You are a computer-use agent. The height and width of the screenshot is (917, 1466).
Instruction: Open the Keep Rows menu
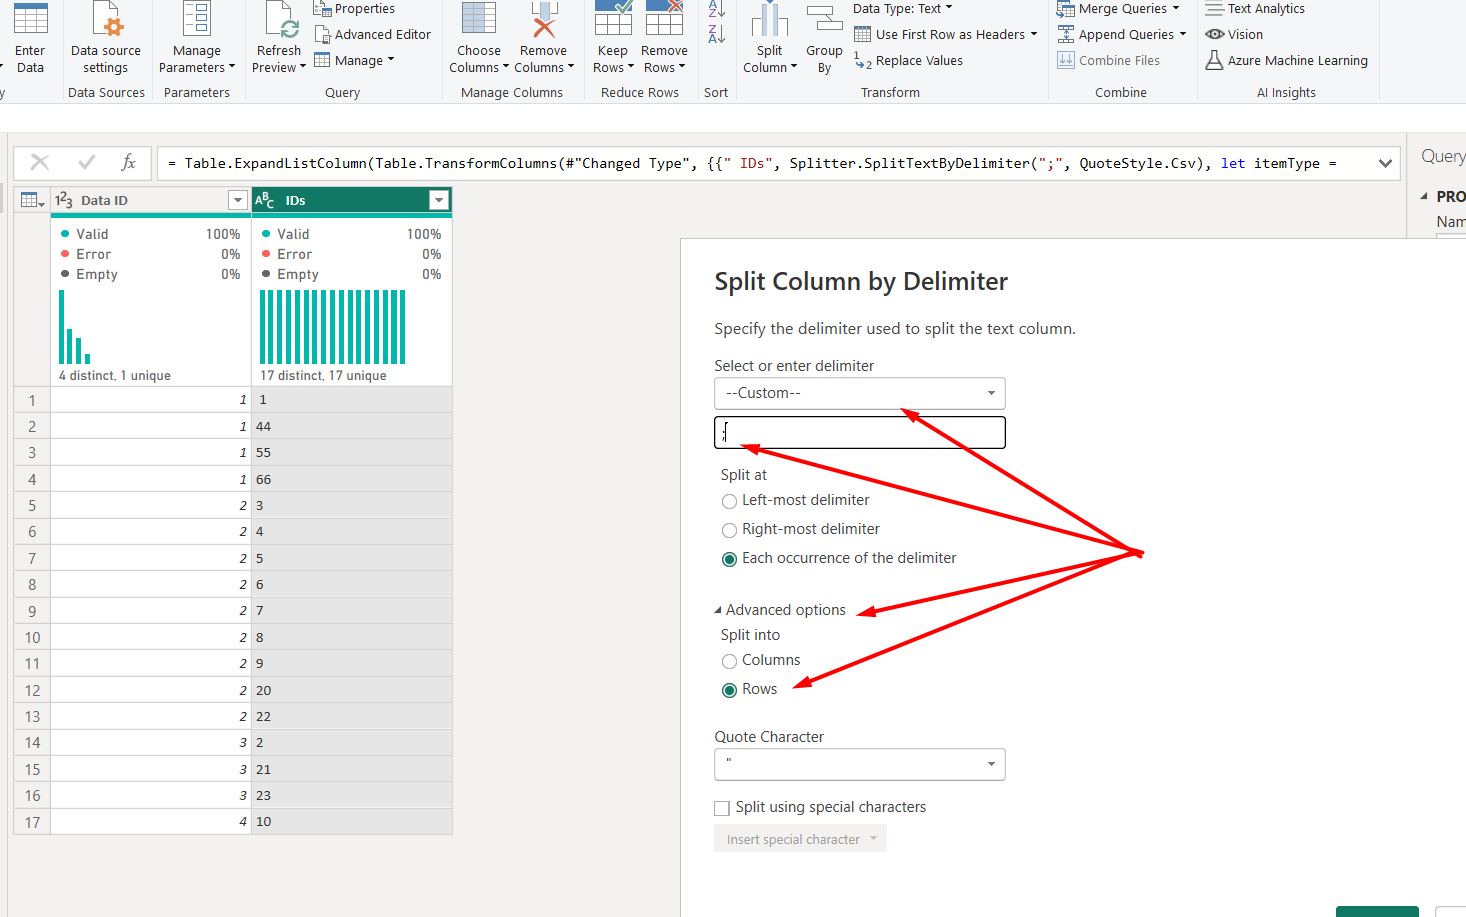(613, 38)
